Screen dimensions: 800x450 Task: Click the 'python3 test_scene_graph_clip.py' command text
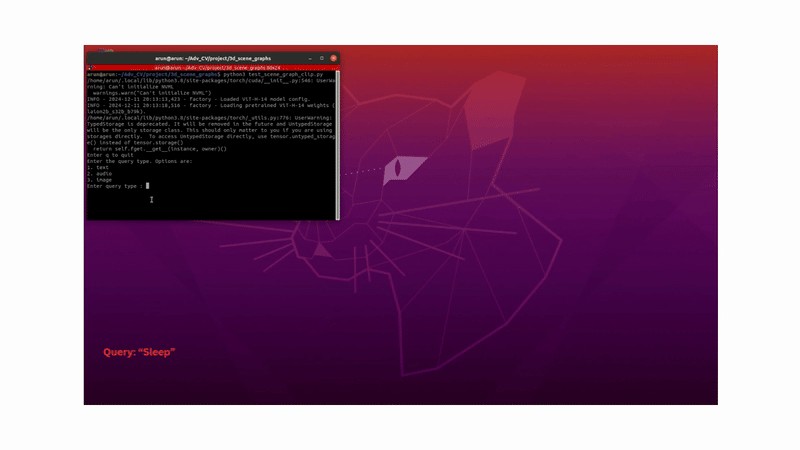tap(273, 74)
